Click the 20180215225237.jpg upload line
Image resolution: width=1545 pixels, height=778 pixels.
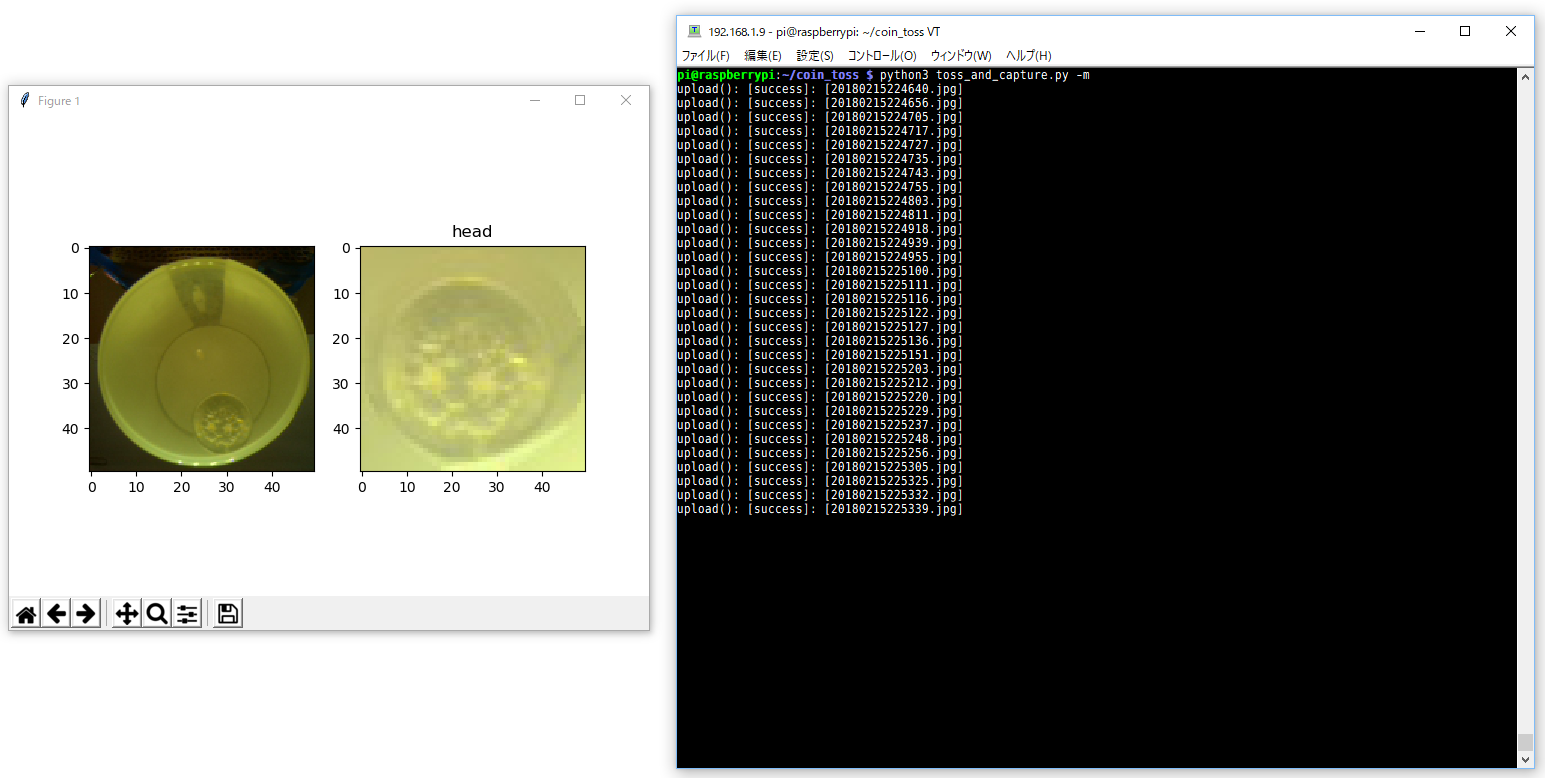click(x=820, y=425)
